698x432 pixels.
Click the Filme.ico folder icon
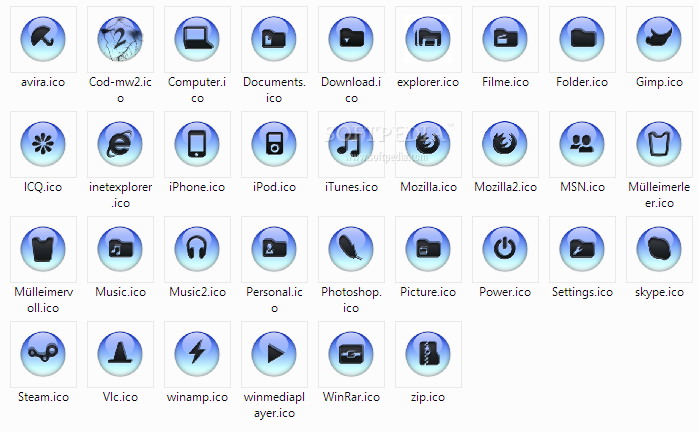coord(505,39)
